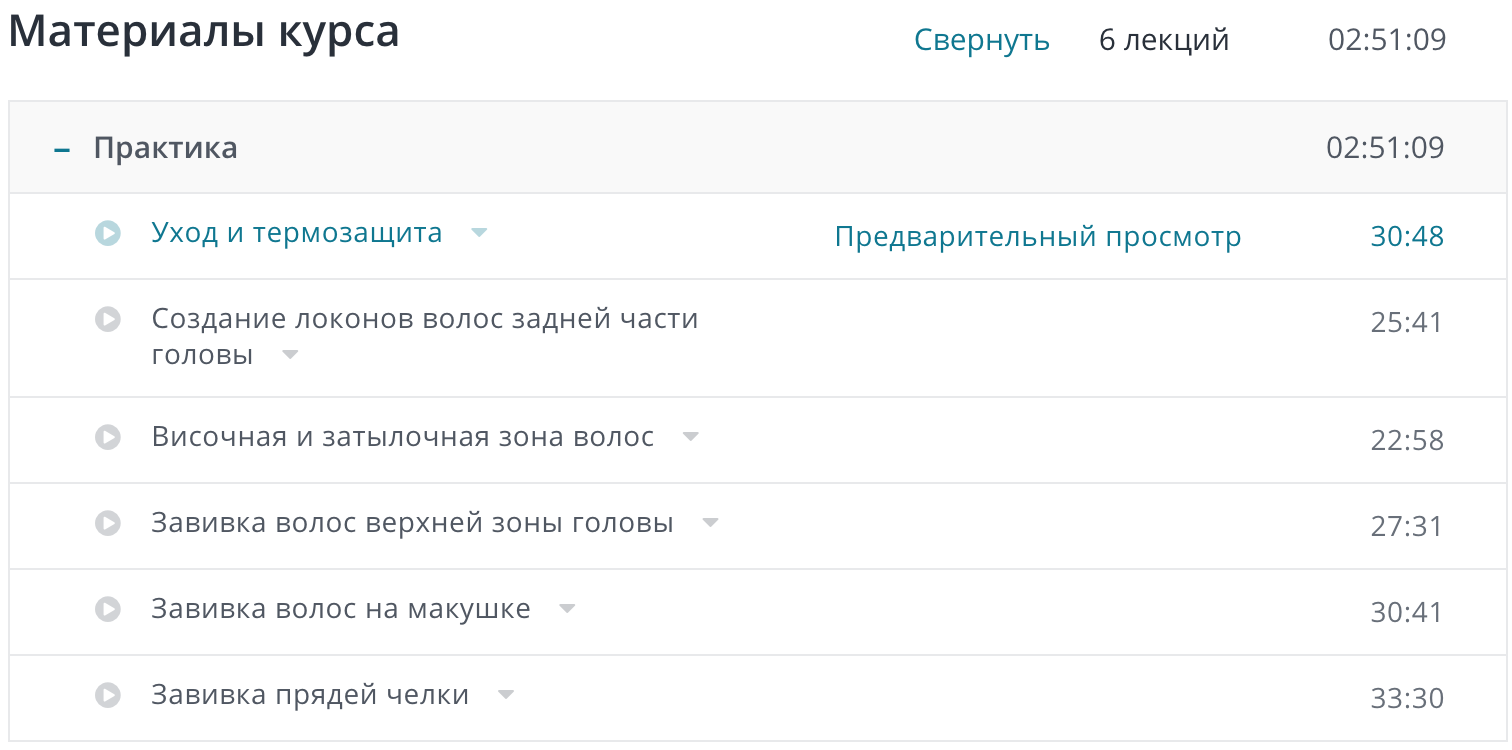1512x750 pixels.
Task: Click the 30:48 duration of first lecture
Action: tap(1406, 237)
